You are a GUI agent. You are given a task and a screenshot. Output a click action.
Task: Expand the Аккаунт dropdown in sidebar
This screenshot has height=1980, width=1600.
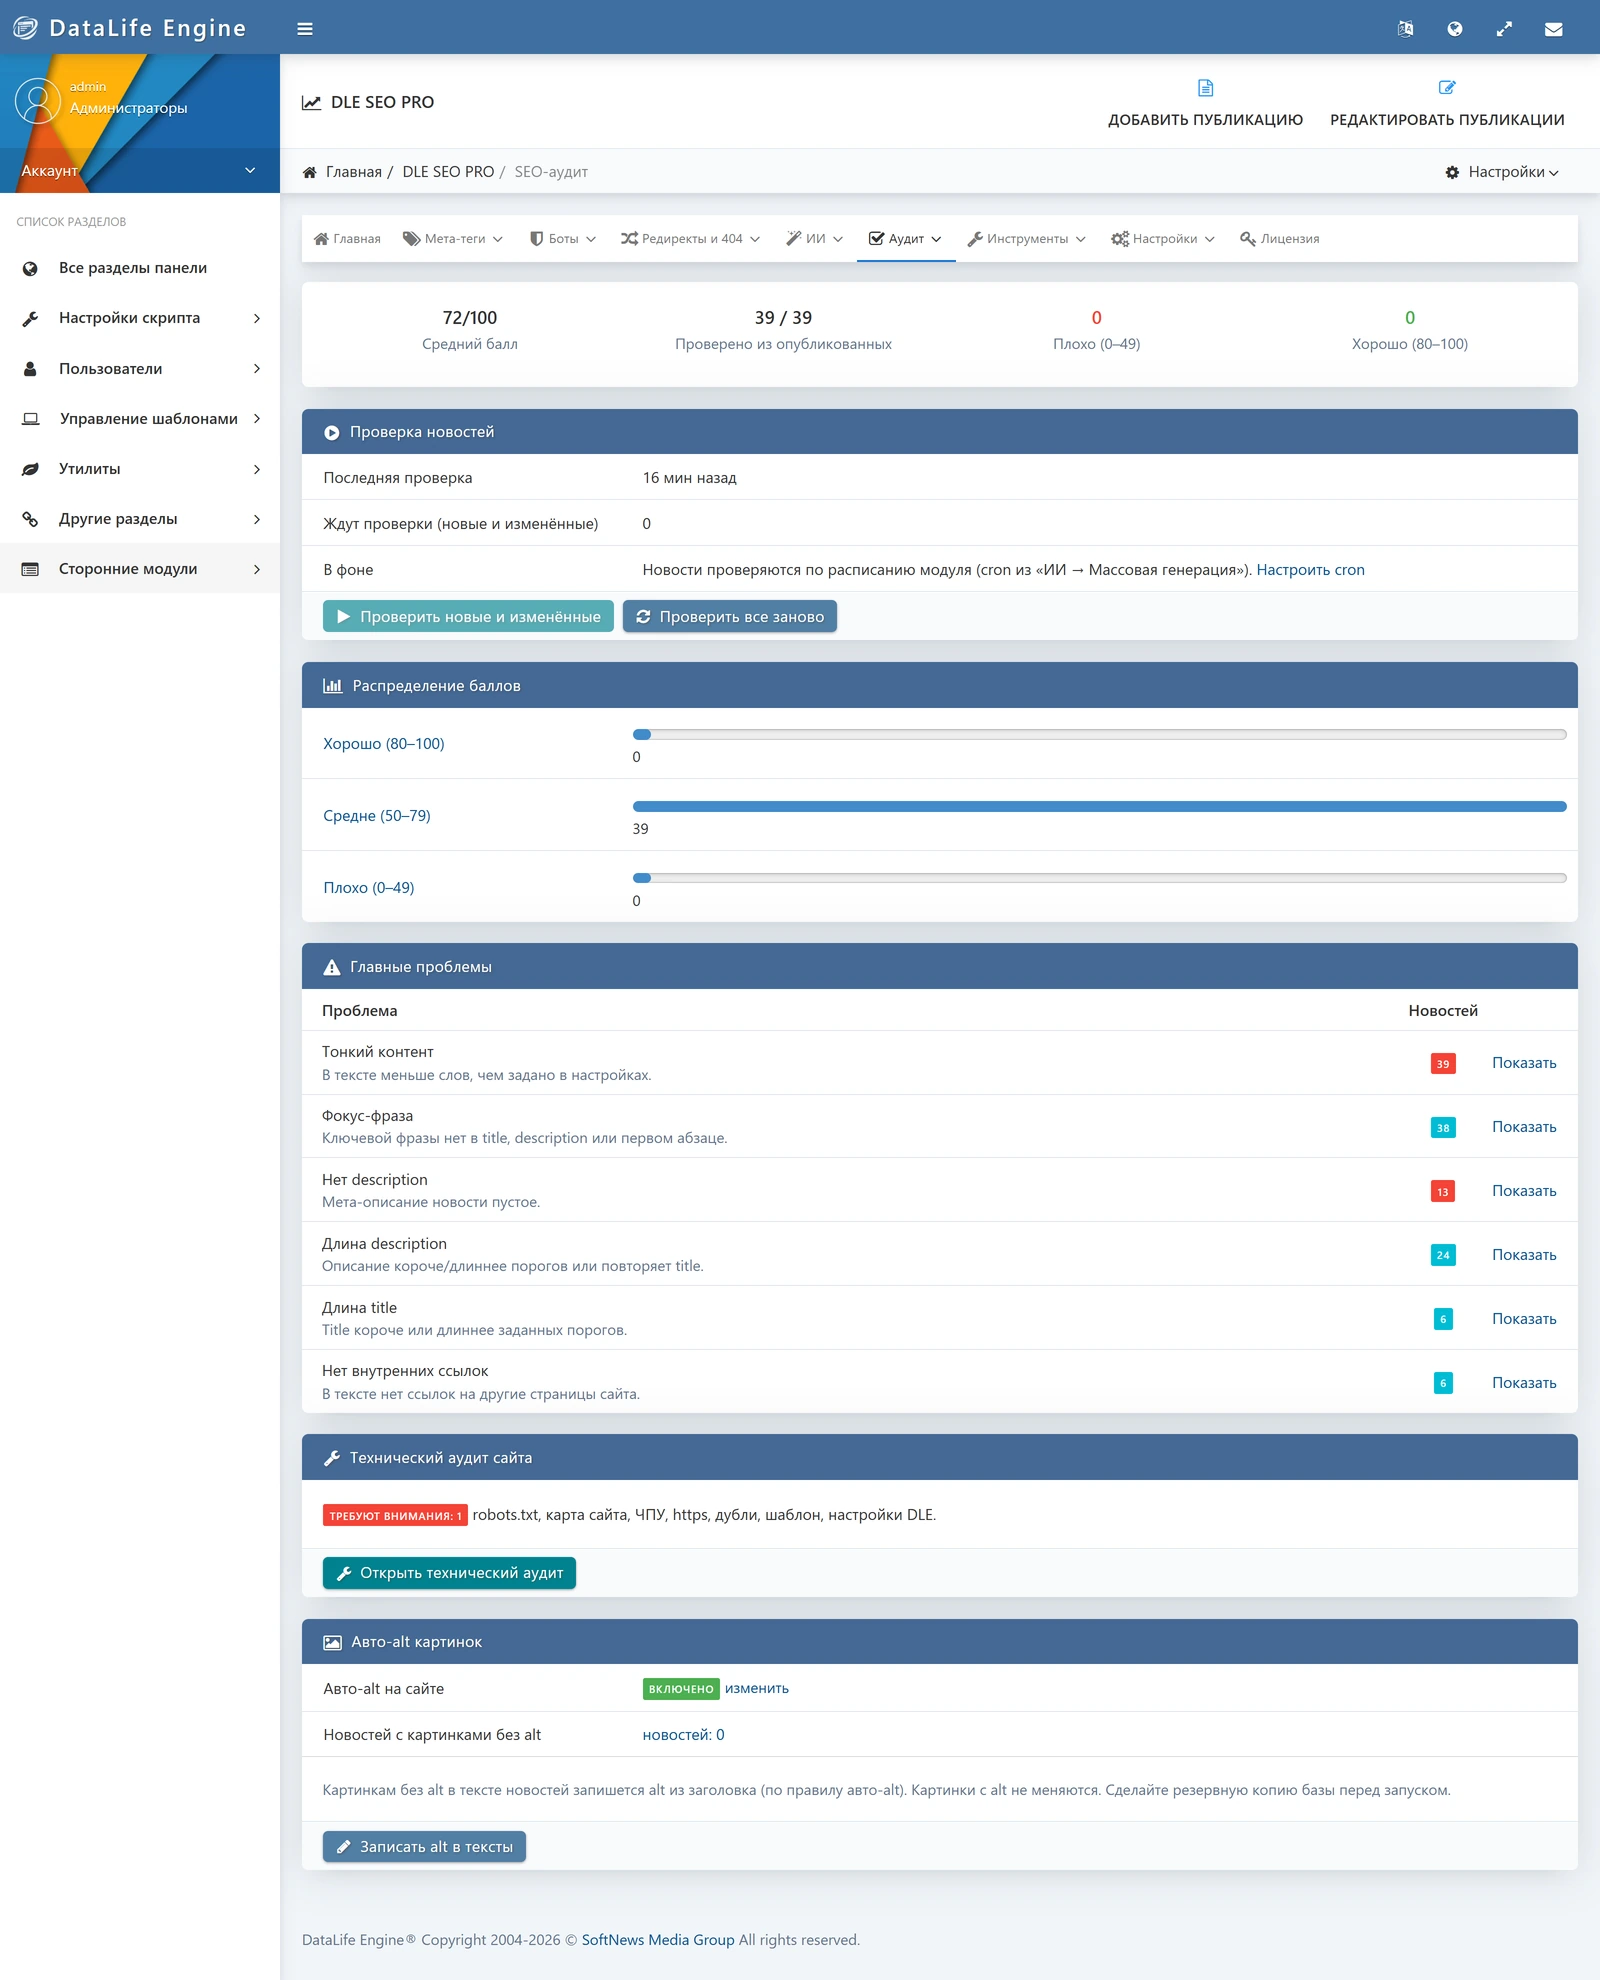click(139, 171)
